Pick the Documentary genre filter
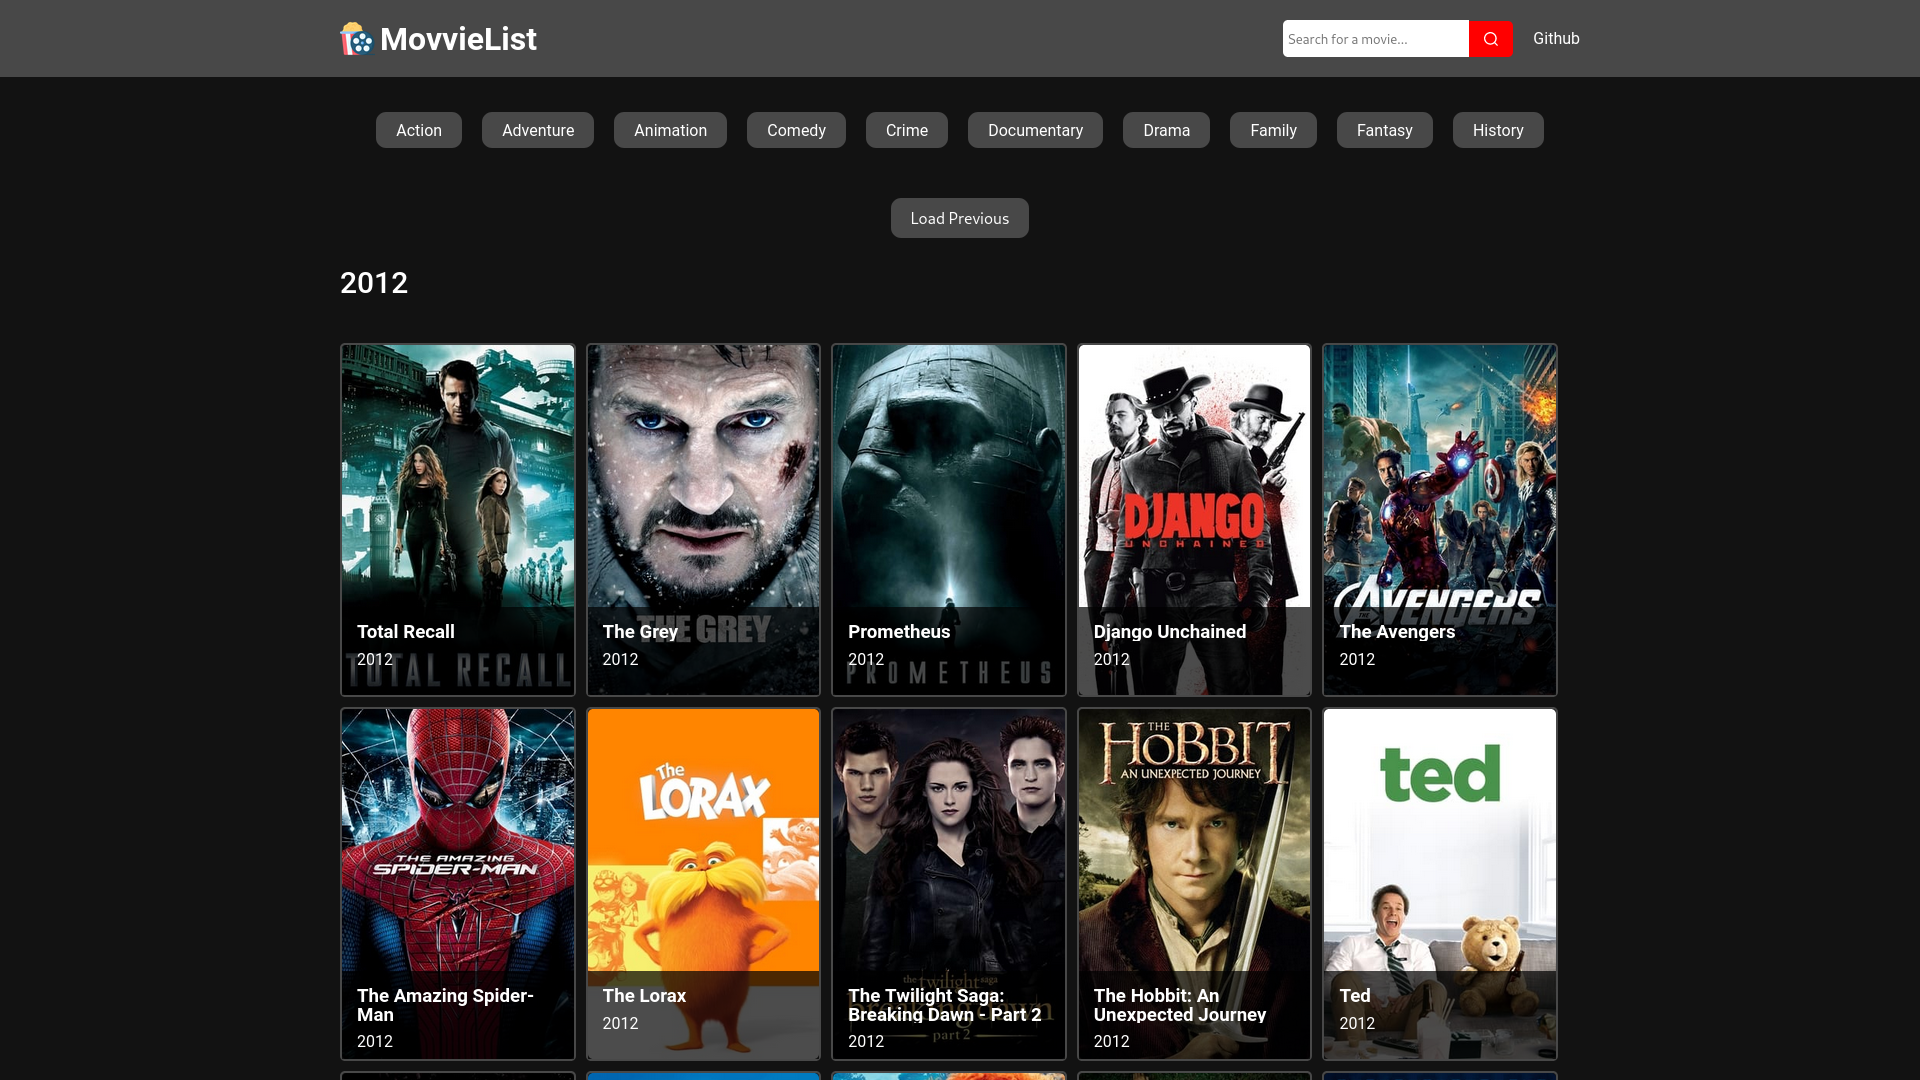 pyautogui.click(x=1035, y=130)
